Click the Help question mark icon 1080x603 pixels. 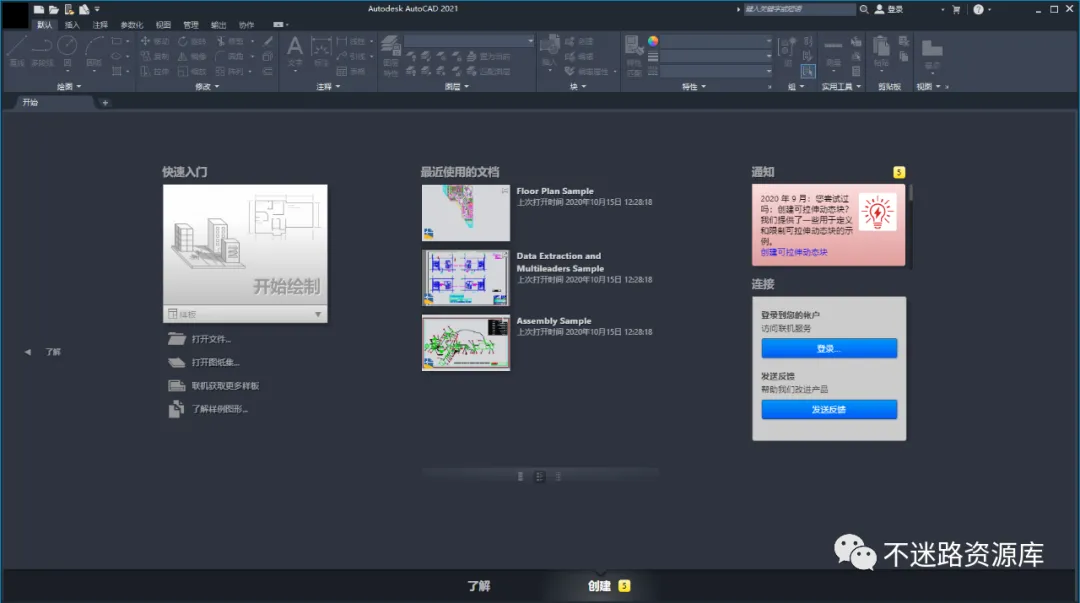978,9
